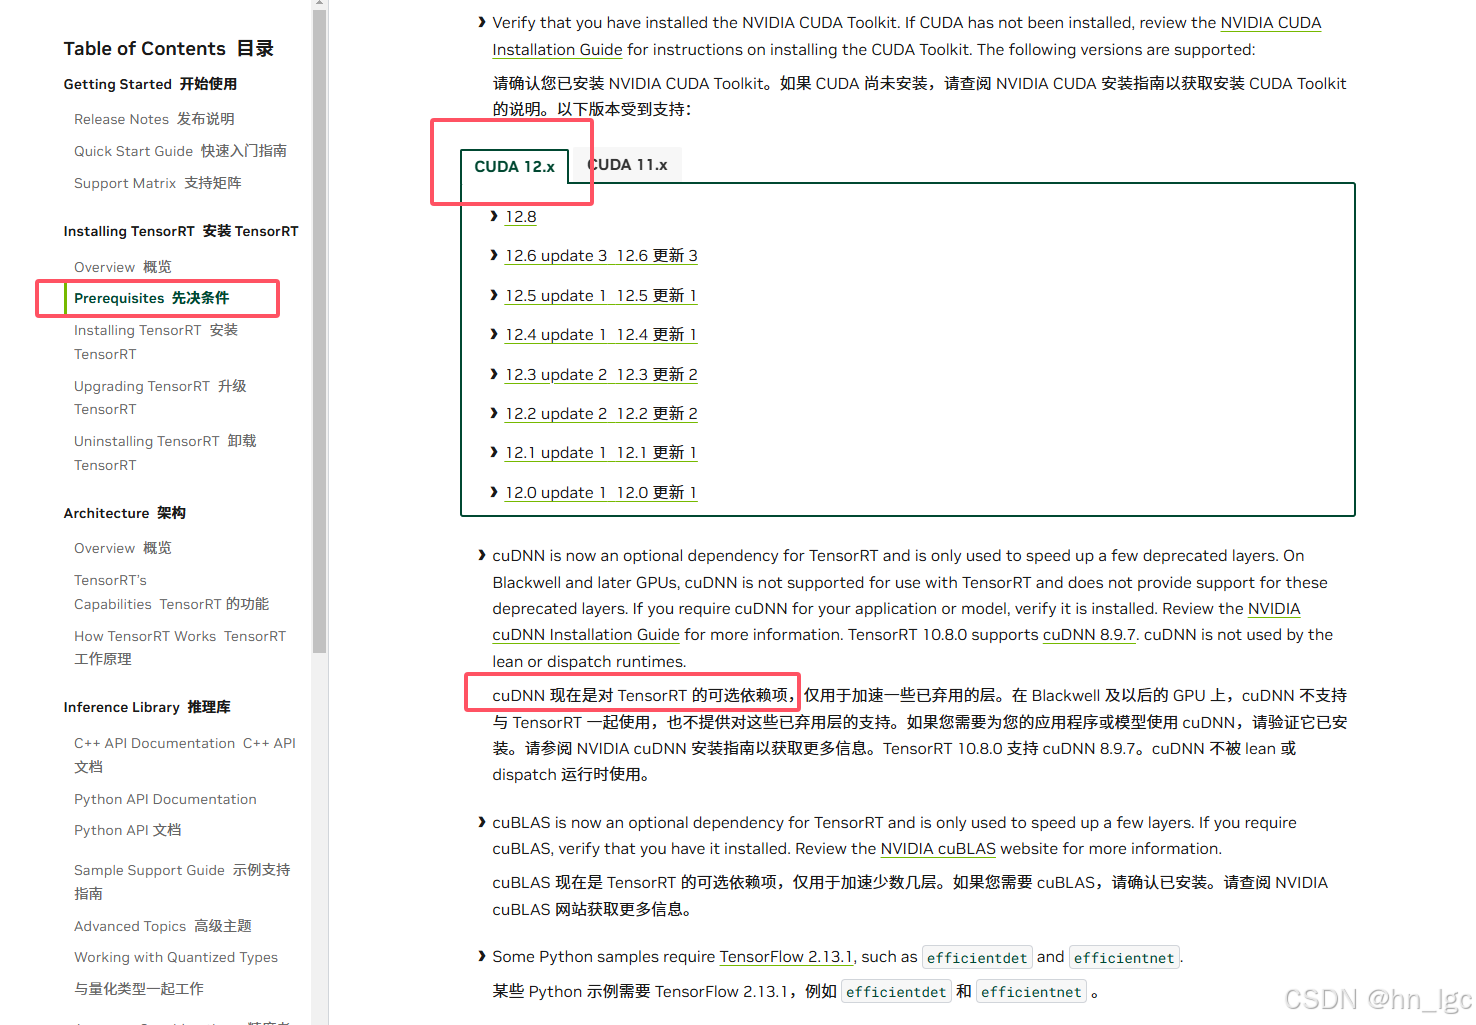Screen dimensions: 1476x1025
Task: Open Uninstalling TensorRT in the sidebar
Action: coord(165,453)
